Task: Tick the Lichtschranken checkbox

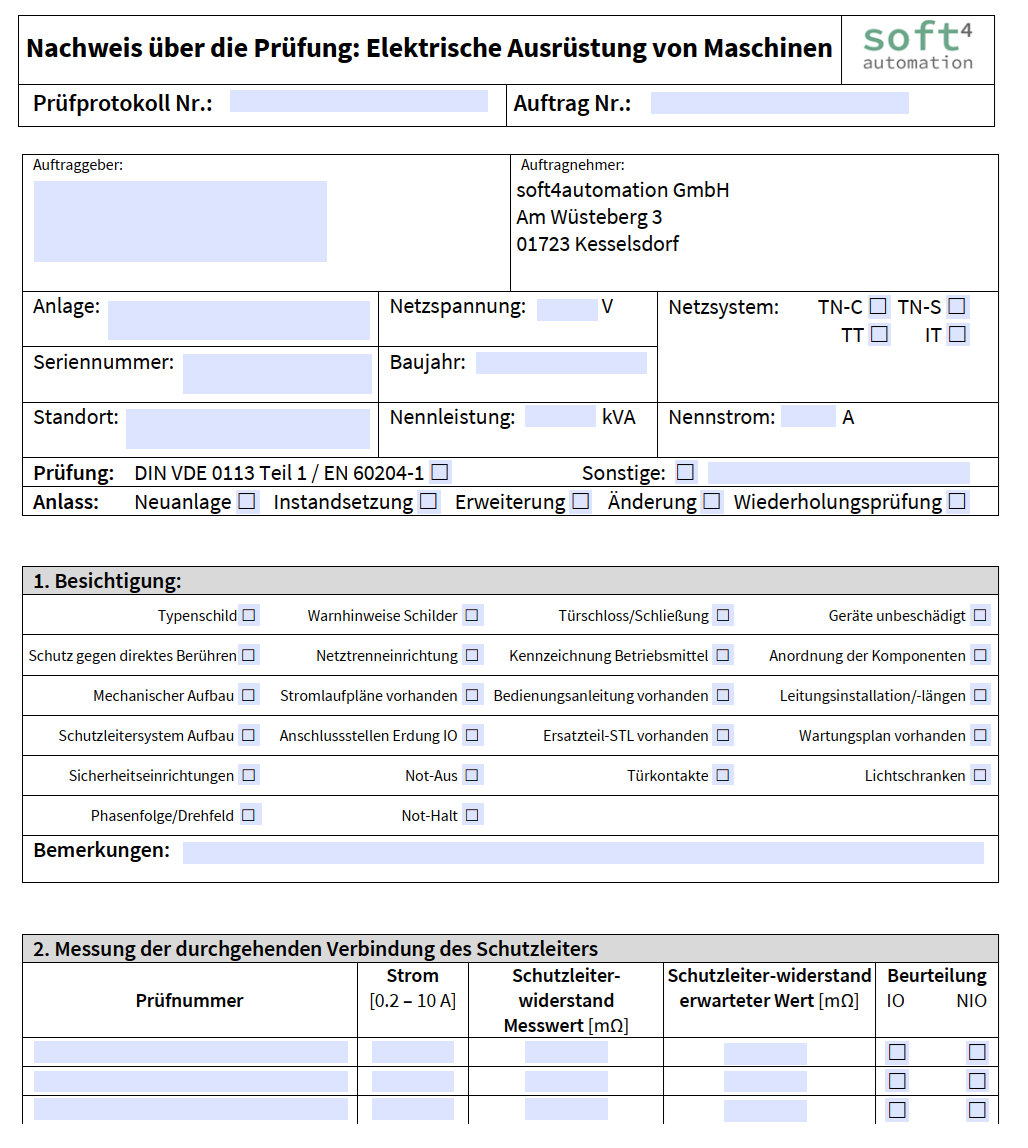Action: pos(980,775)
